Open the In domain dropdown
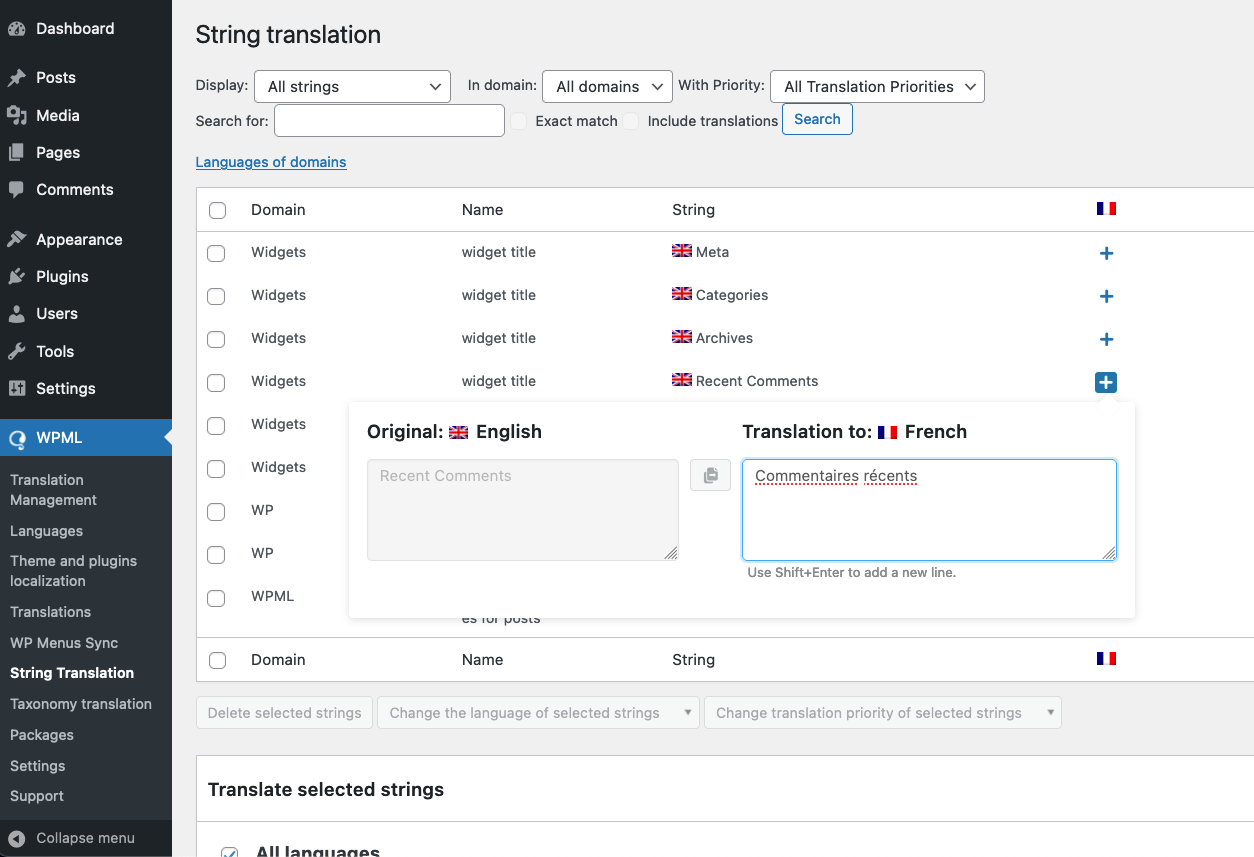This screenshot has height=857, width=1254. (607, 87)
